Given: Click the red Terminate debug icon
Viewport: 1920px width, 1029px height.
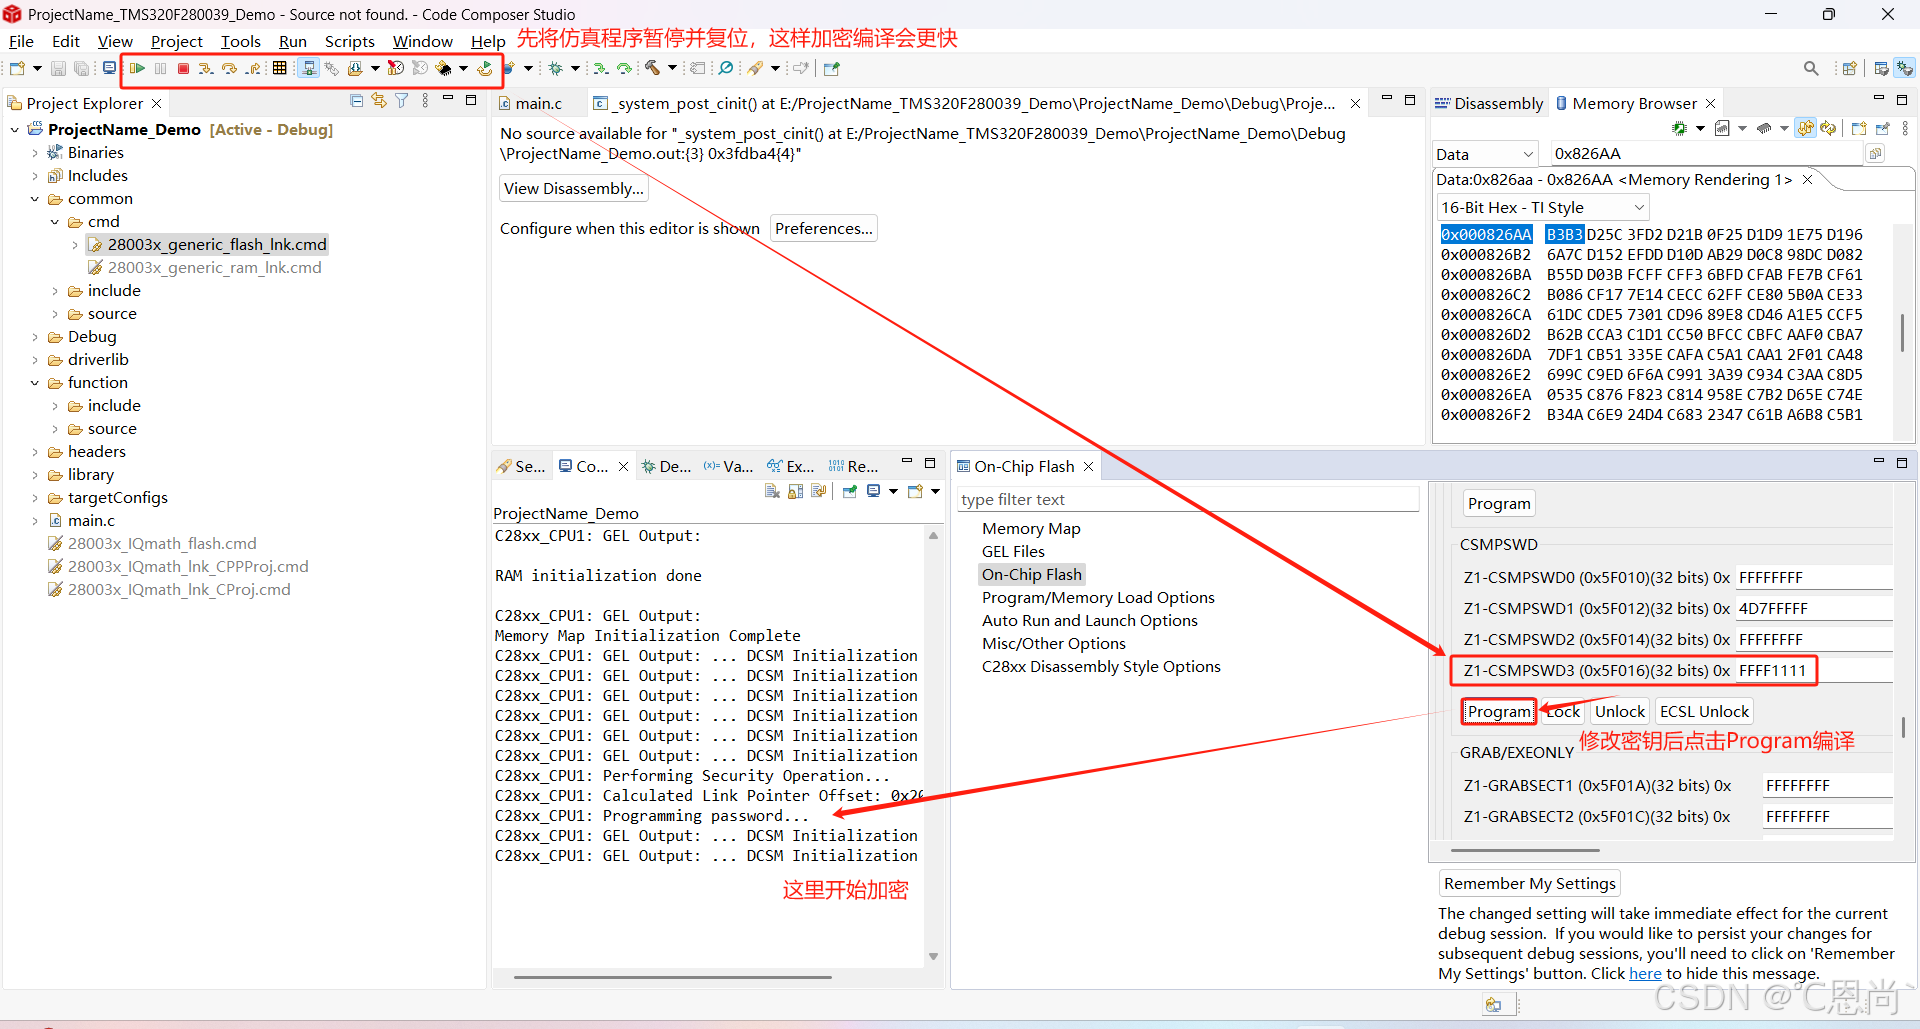Looking at the screenshot, I should click(183, 69).
